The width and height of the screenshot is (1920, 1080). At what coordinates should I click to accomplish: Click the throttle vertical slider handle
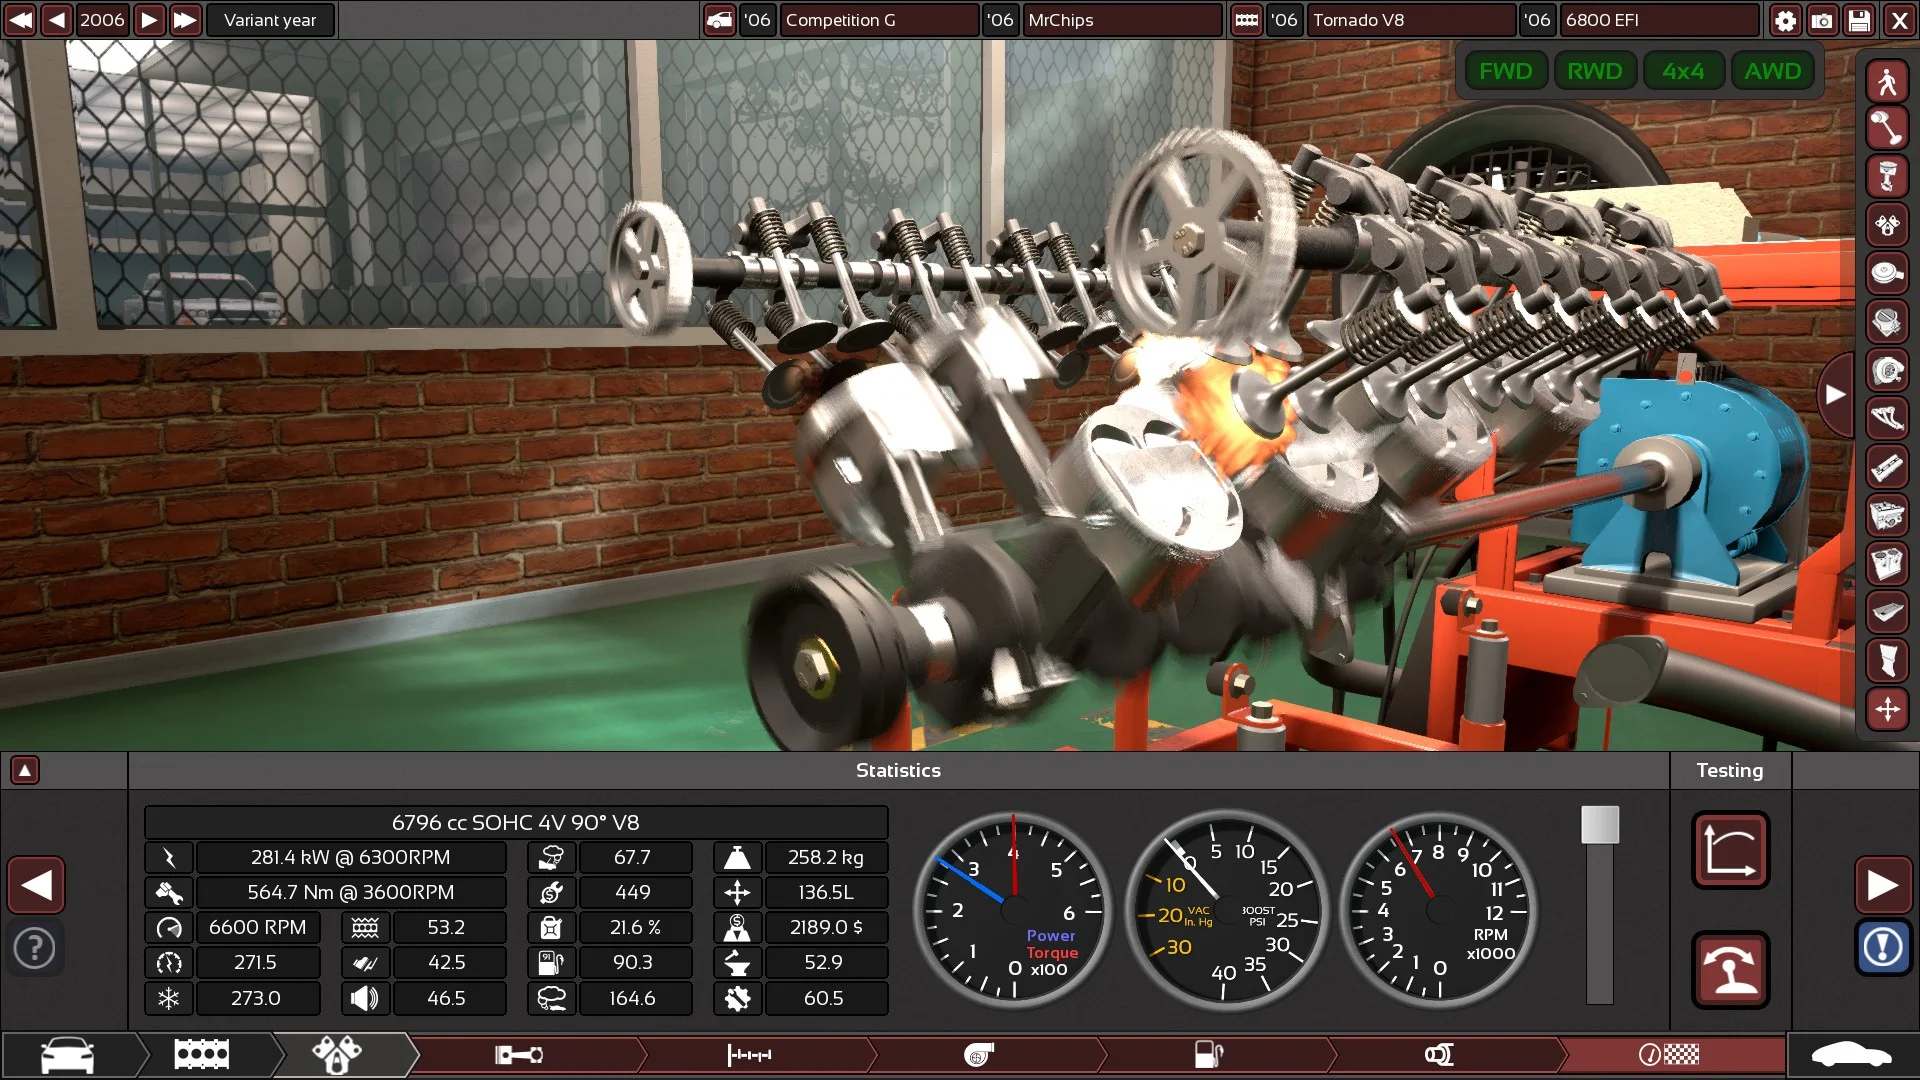[x=1599, y=825]
